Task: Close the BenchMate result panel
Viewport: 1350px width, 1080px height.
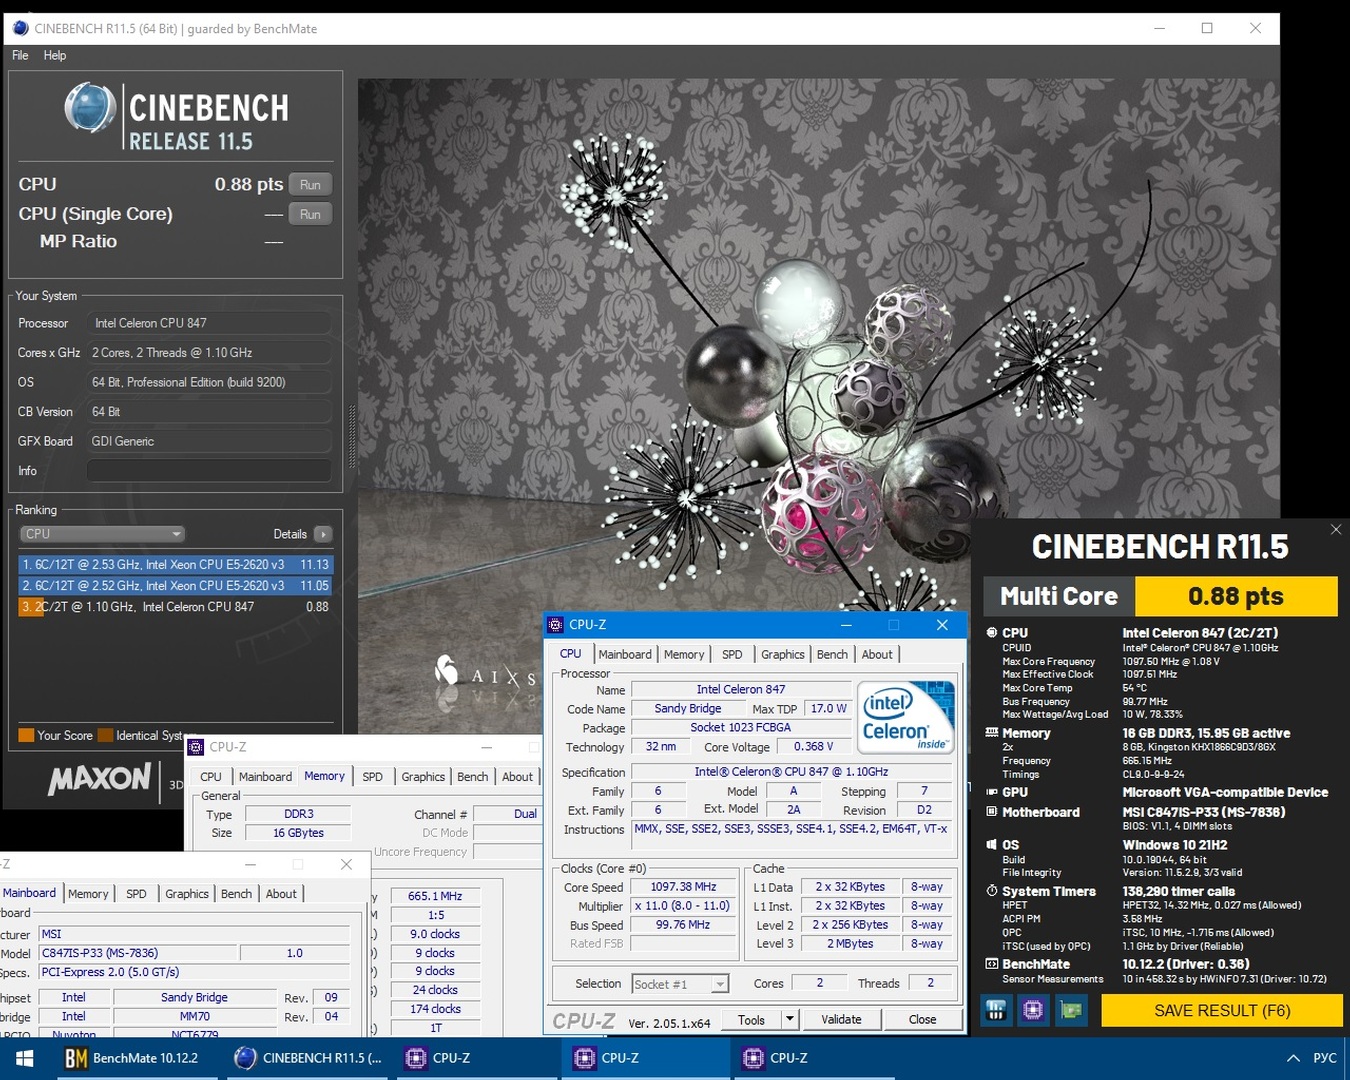Action: (1336, 529)
